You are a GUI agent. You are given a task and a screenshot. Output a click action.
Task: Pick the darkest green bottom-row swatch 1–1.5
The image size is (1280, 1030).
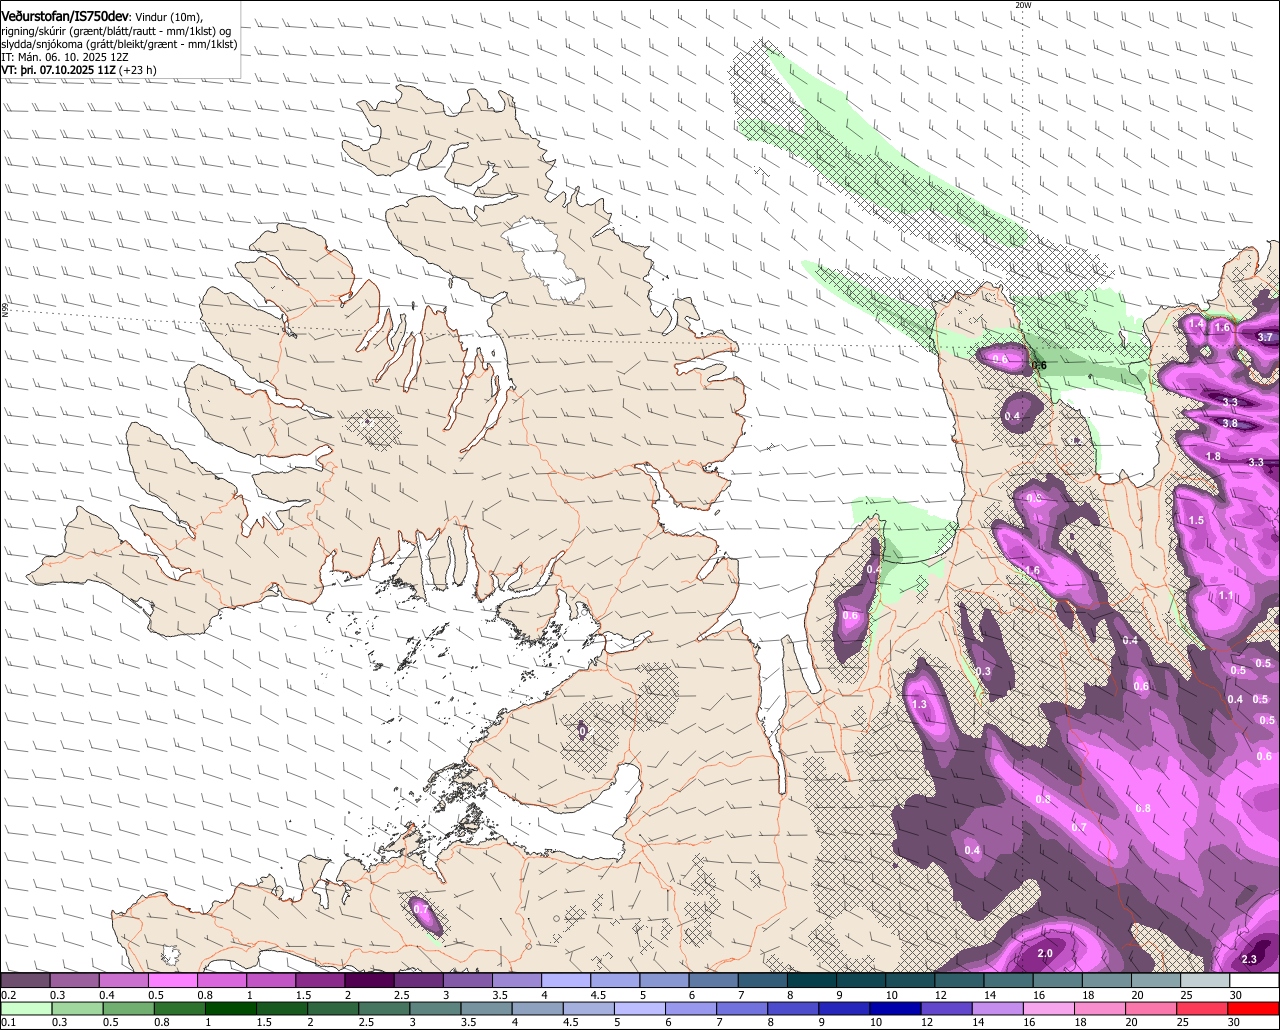pos(230,1008)
